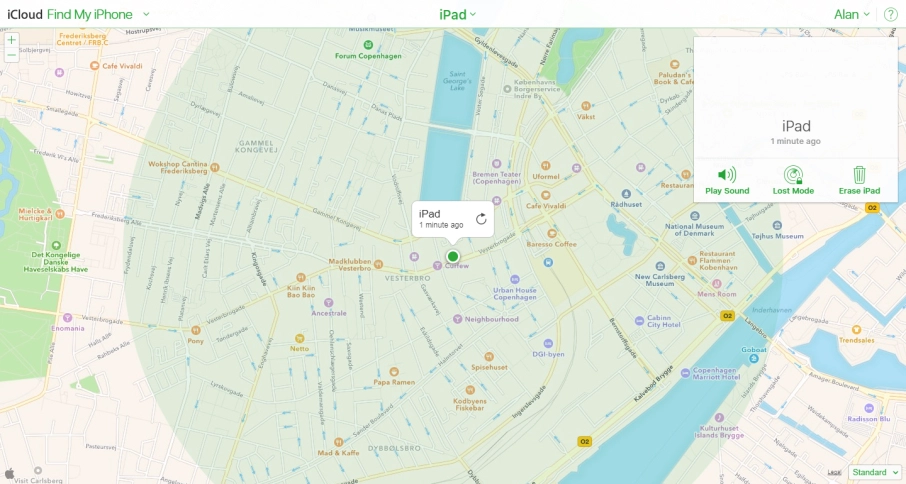Image resolution: width=906 pixels, height=484 pixels.
Task: Click the Pony restaurant marker
Action: (x=195, y=330)
